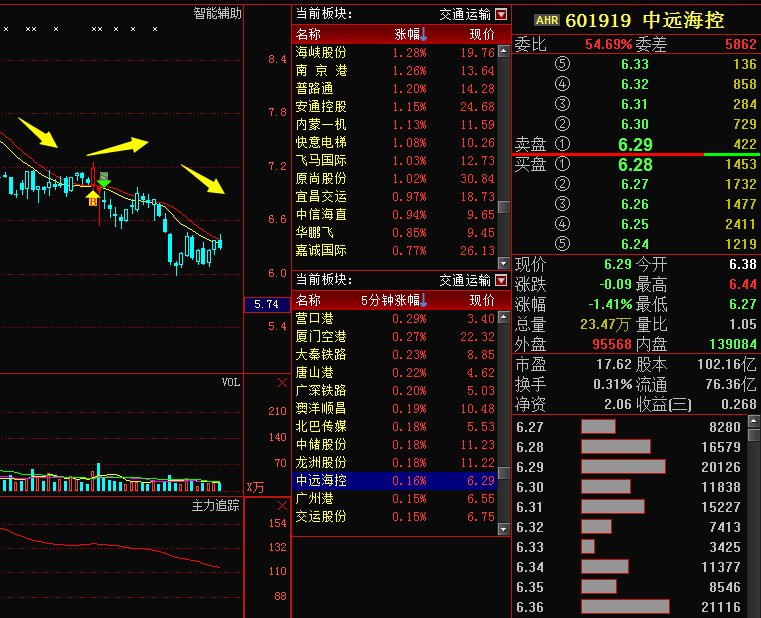Select 北巴传媒 row
The height and width of the screenshot is (618, 761).
pyautogui.click(x=395, y=426)
